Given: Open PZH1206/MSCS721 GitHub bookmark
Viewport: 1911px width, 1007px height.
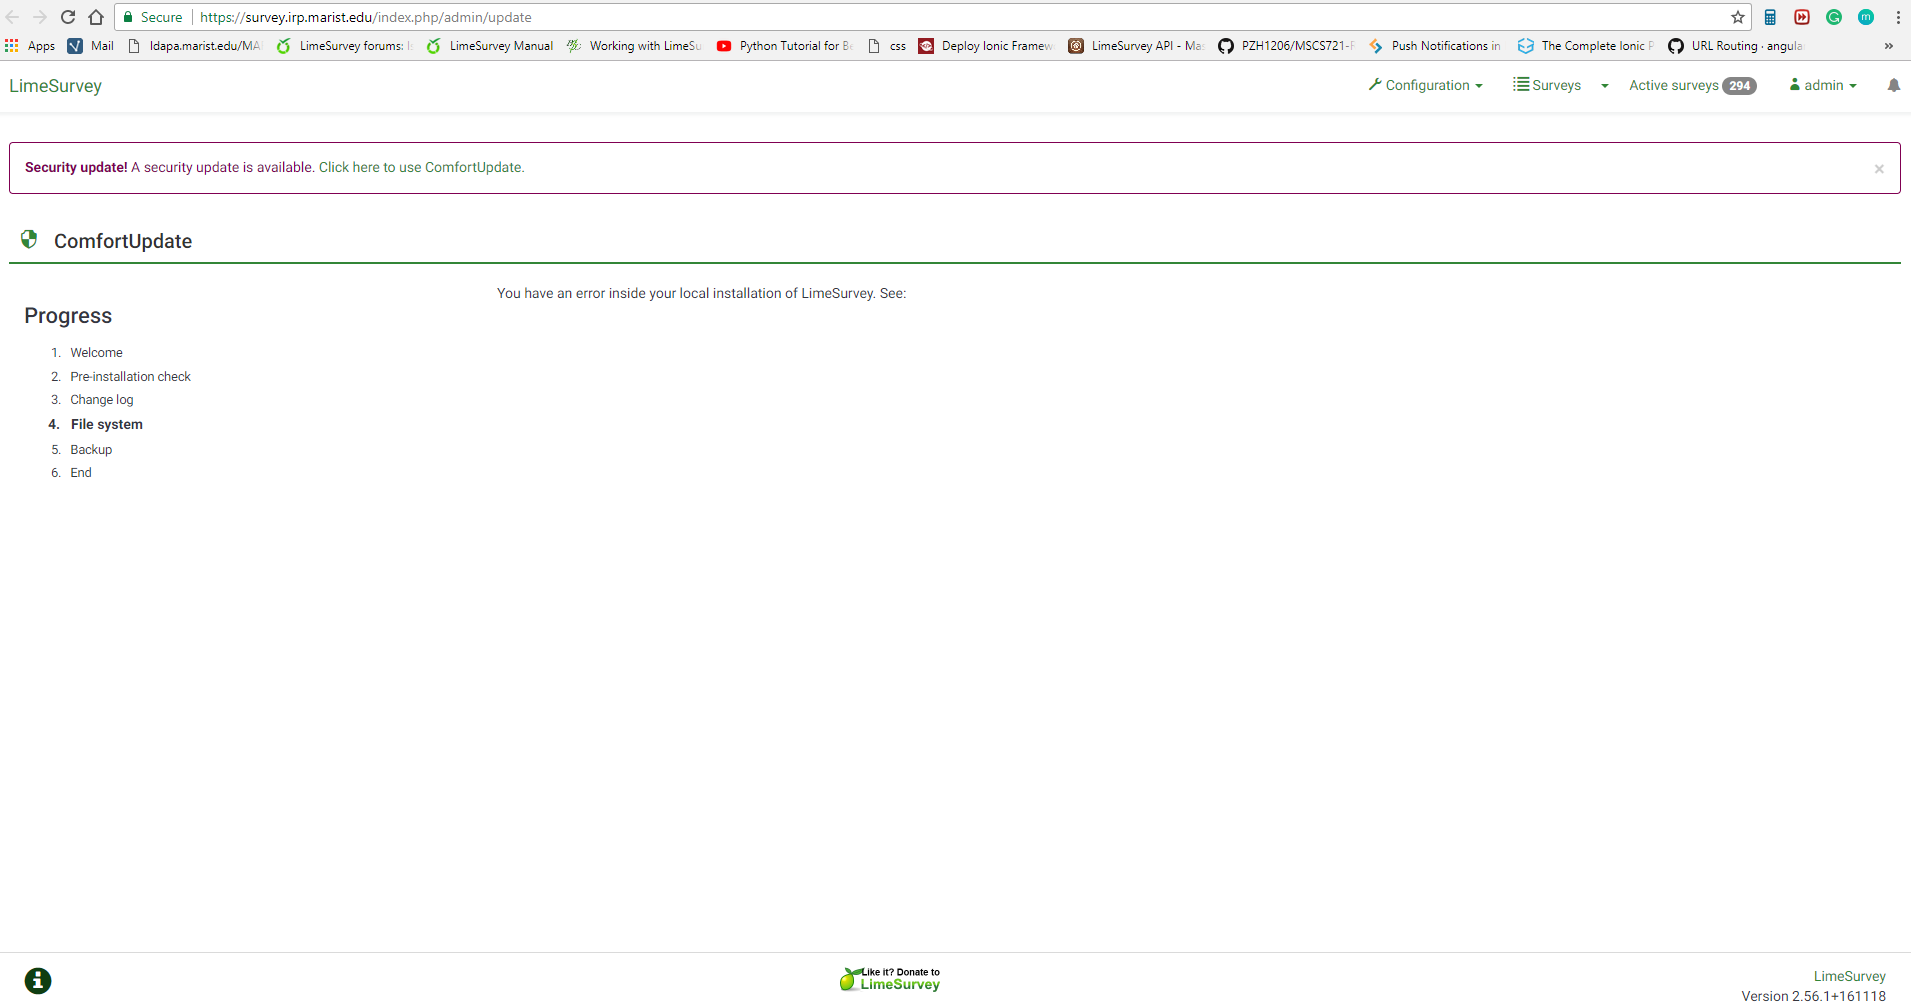Looking at the screenshot, I should 1286,46.
